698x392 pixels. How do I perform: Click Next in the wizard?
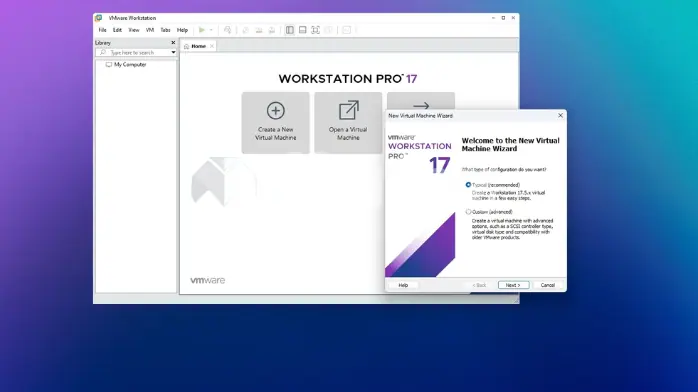click(513, 285)
